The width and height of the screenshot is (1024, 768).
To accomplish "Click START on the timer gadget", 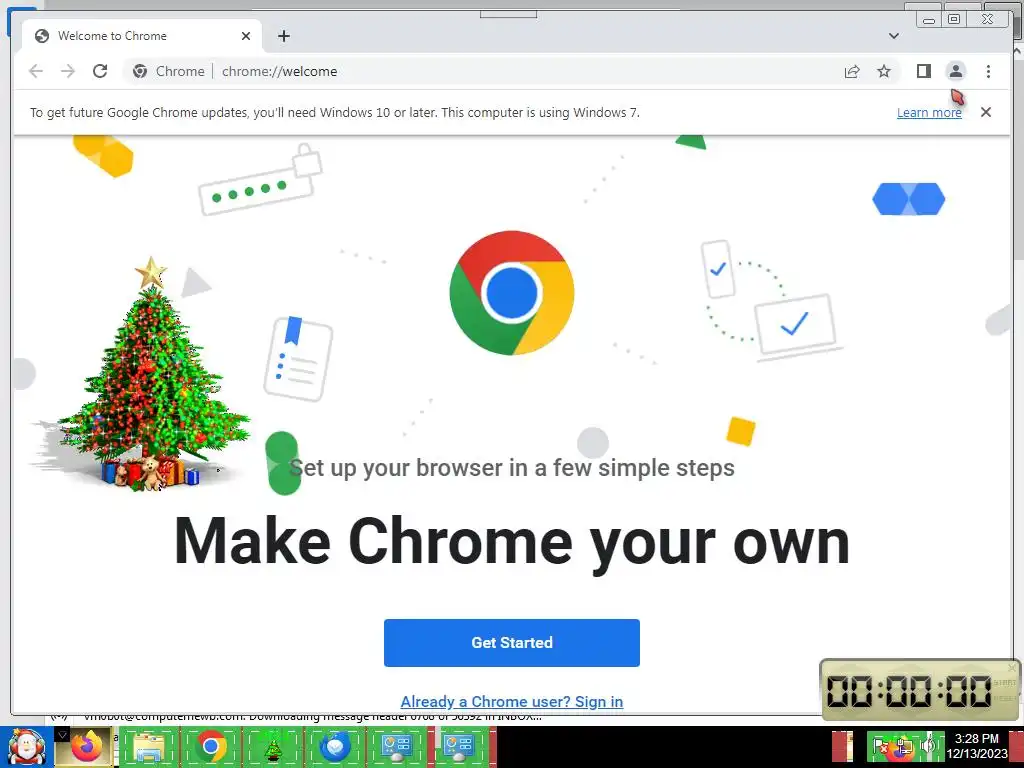I will (x=1004, y=682).
